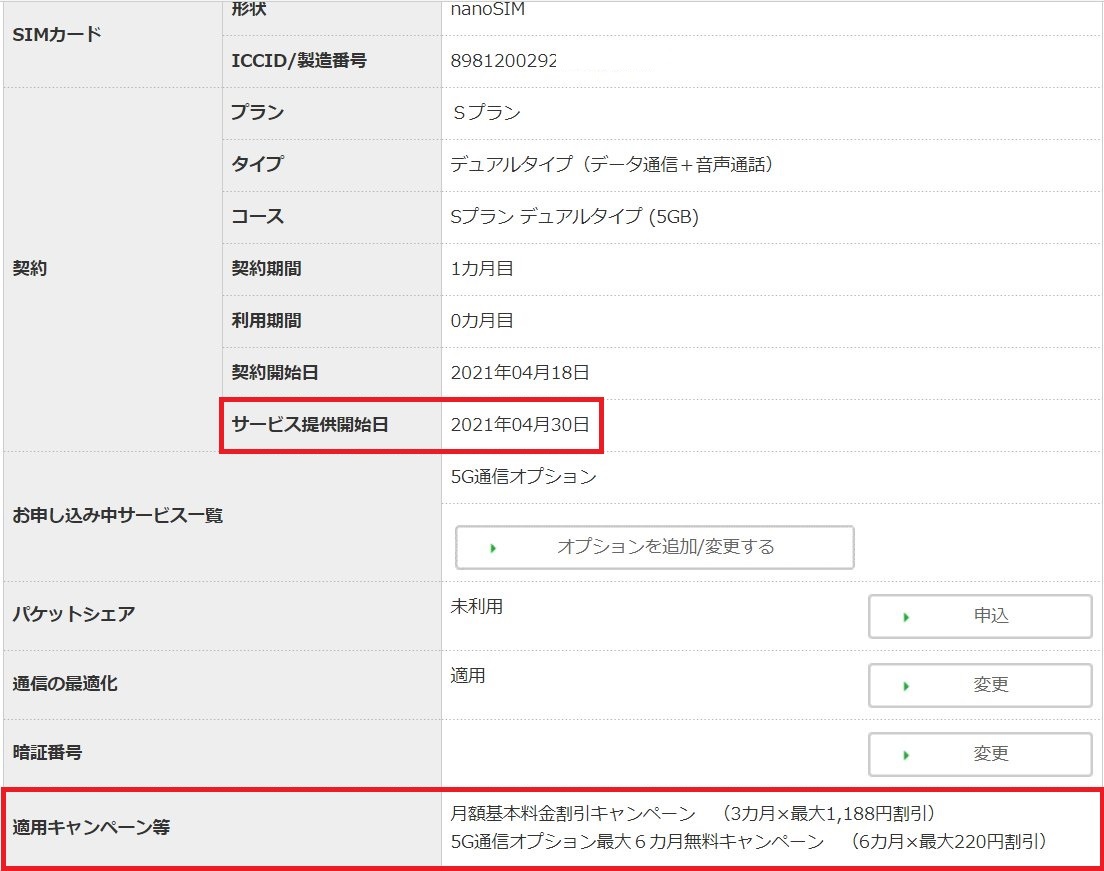Click the contract start date 2021年04月18日

click(520, 373)
